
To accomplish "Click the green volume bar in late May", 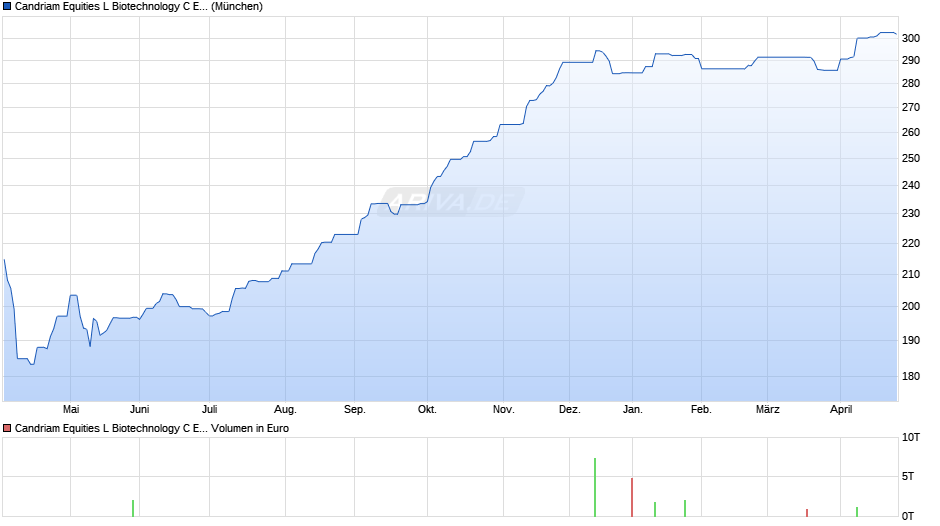I will [132, 508].
